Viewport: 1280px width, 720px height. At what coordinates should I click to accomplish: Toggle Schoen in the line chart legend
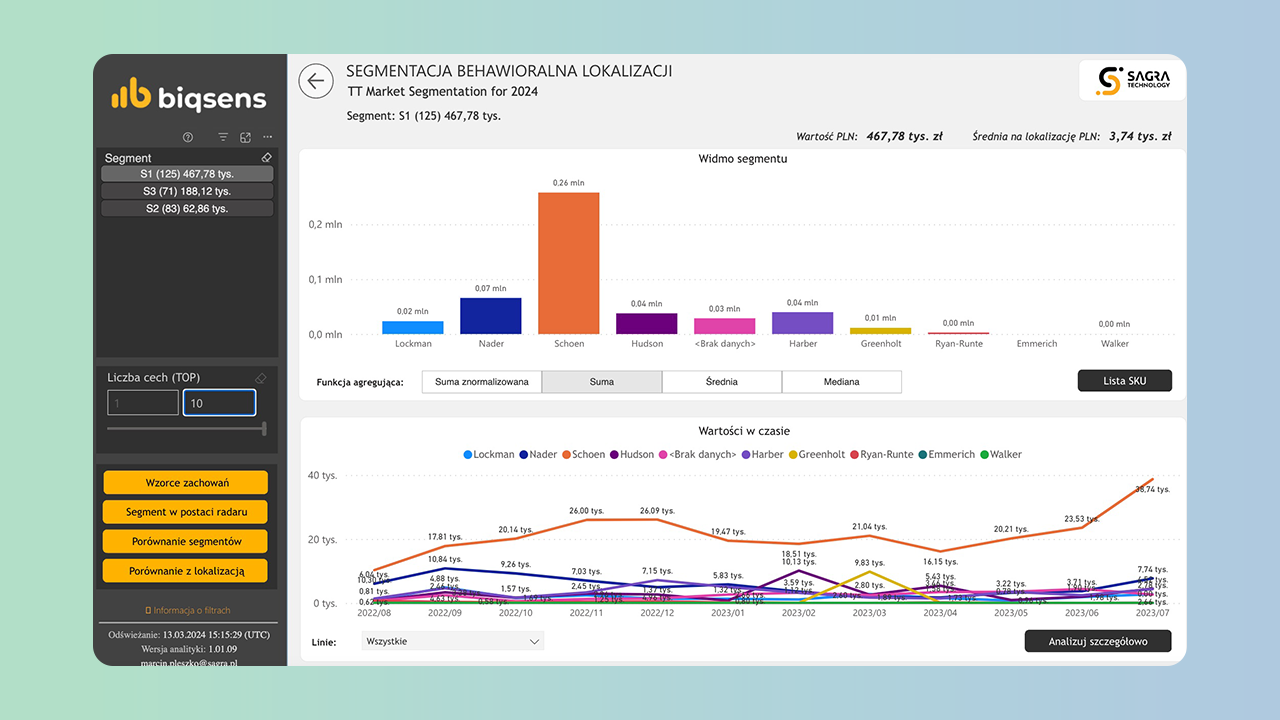(x=583, y=454)
